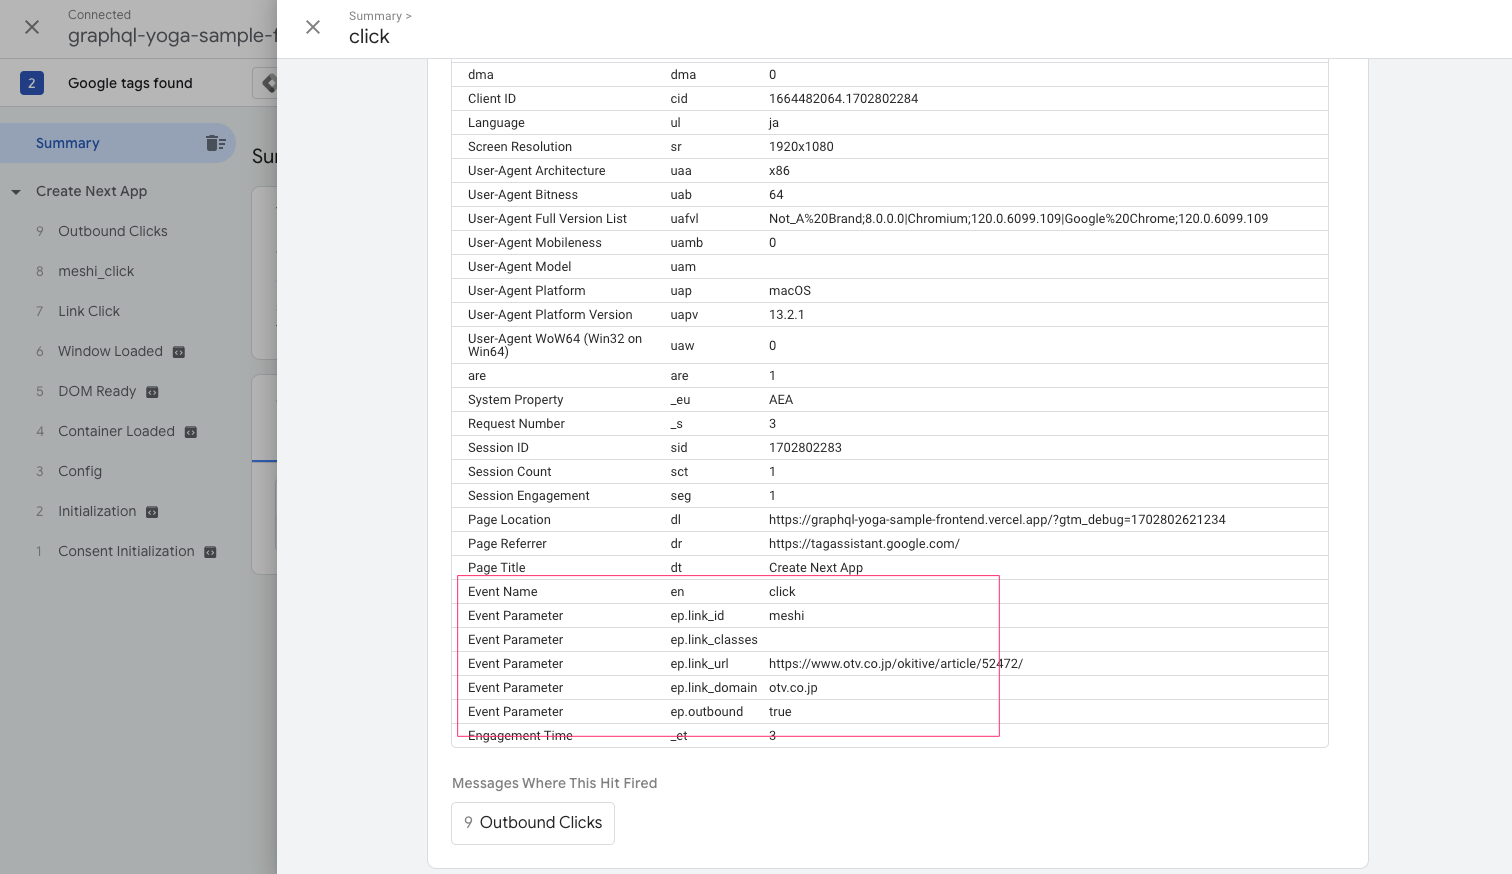Click the code icon next to Consent Initialization
1512x874 pixels.
[x=210, y=552]
